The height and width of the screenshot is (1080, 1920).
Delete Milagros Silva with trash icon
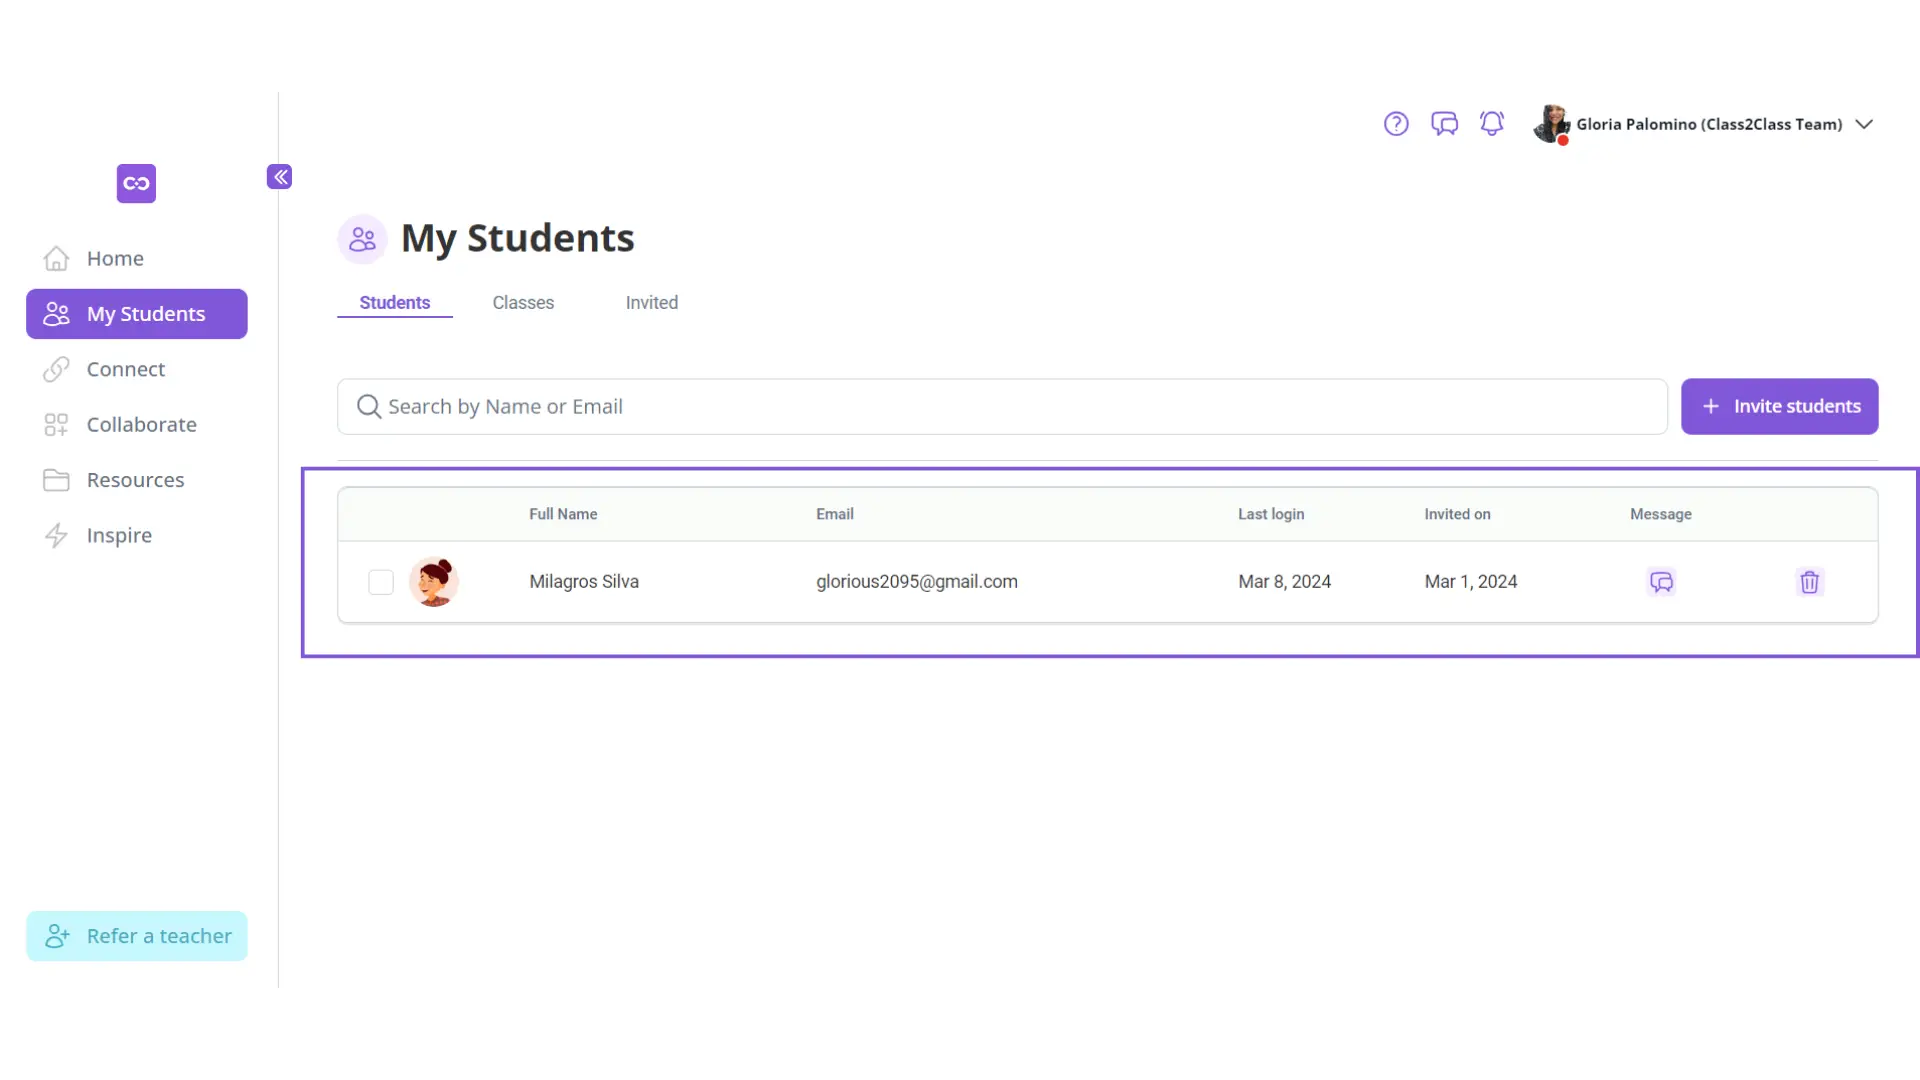(x=1809, y=582)
